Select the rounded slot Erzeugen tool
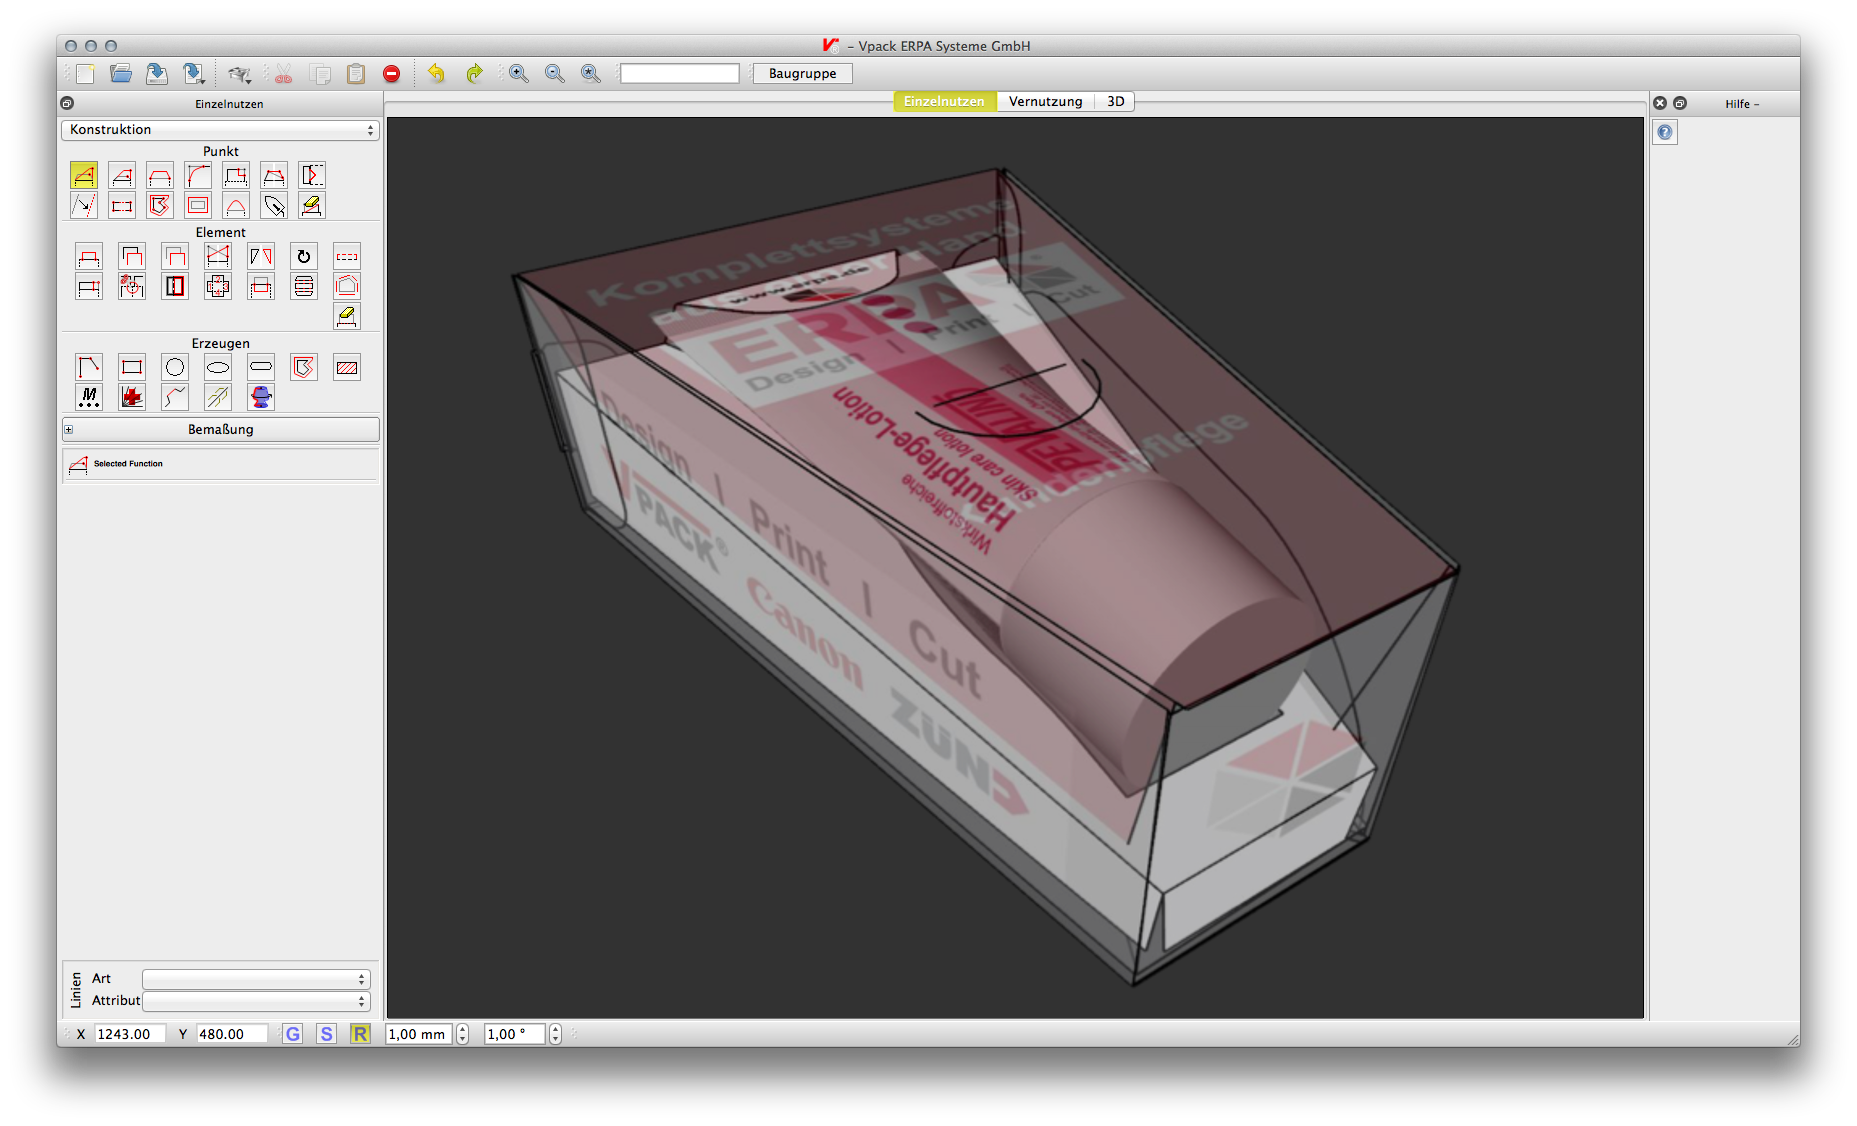 (x=261, y=367)
